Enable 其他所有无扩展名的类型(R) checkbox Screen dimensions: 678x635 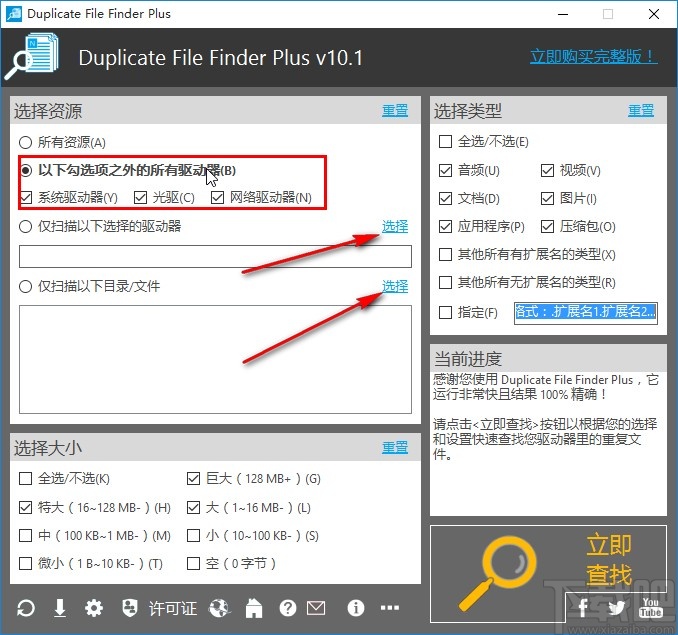pos(445,282)
